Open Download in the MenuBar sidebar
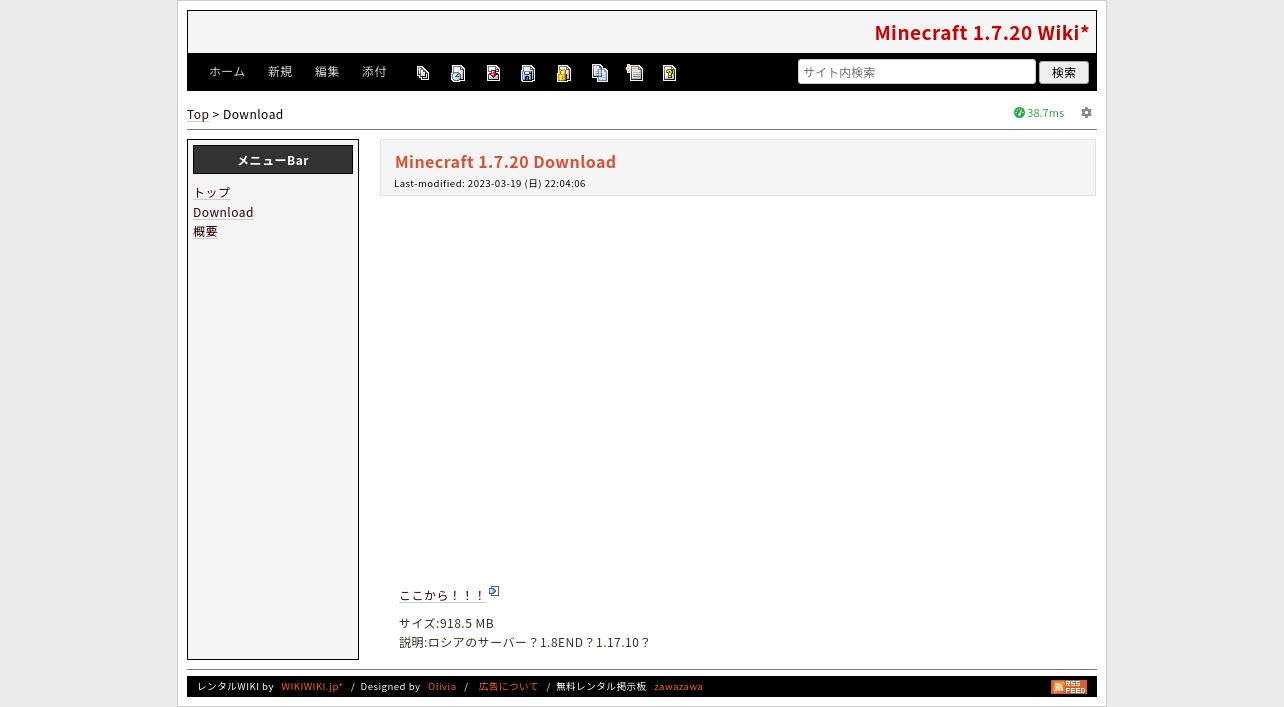The height and width of the screenshot is (707, 1284). (223, 212)
